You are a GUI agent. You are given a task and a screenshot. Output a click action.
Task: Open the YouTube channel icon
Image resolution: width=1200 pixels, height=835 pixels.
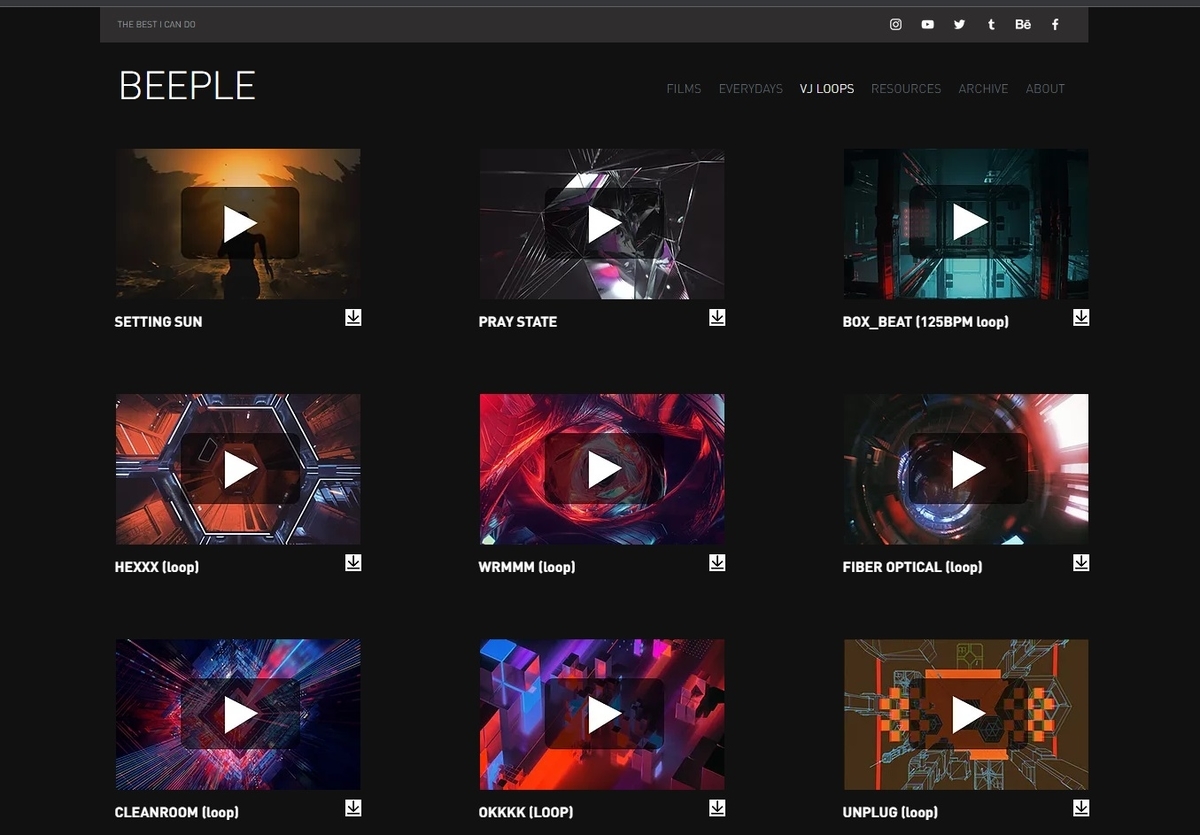pyautogui.click(x=928, y=24)
